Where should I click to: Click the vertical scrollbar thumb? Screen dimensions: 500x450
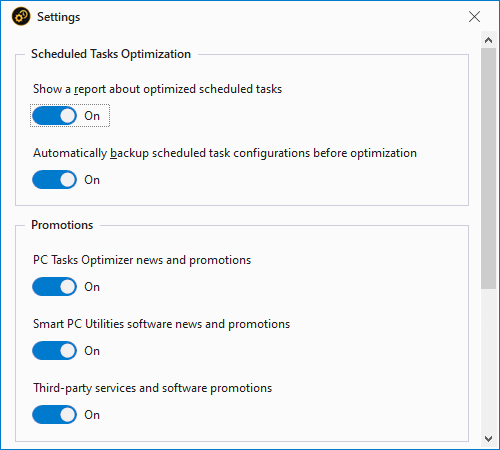point(488,168)
